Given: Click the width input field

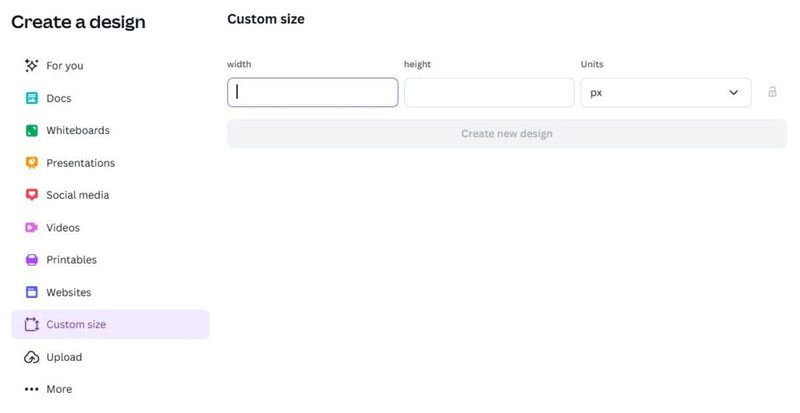Looking at the screenshot, I should [x=312, y=93].
